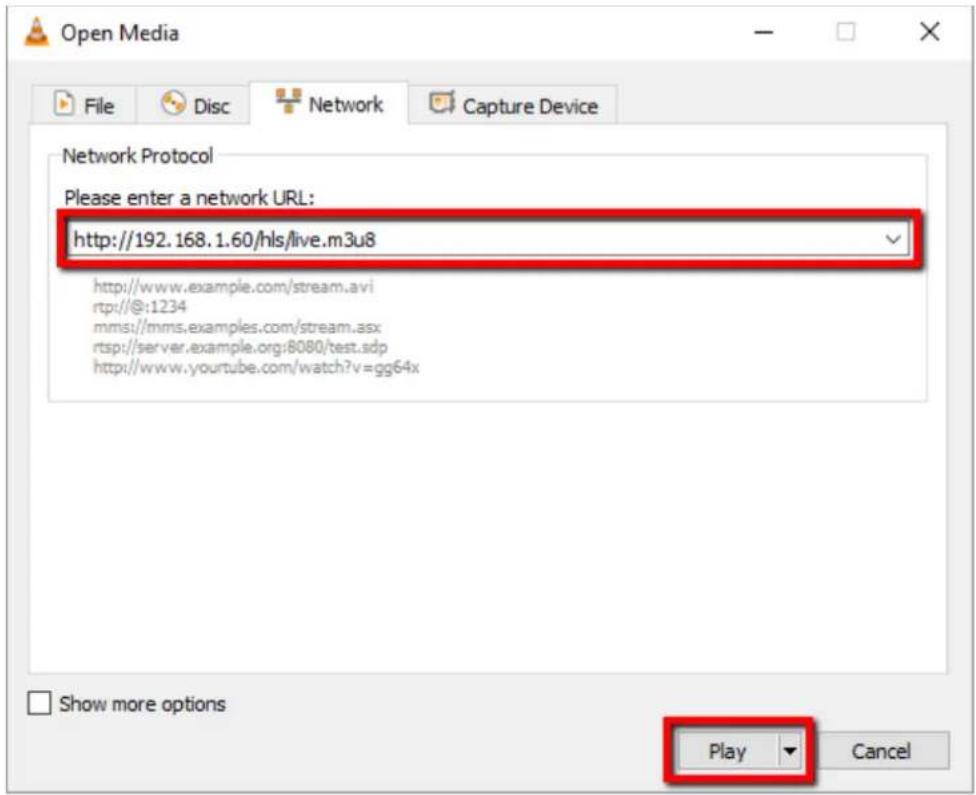Click the VLC cone icon in the title bar
Image resolution: width=976 pixels, height=795 pixels.
pyautogui.click(x=37, y=32)
